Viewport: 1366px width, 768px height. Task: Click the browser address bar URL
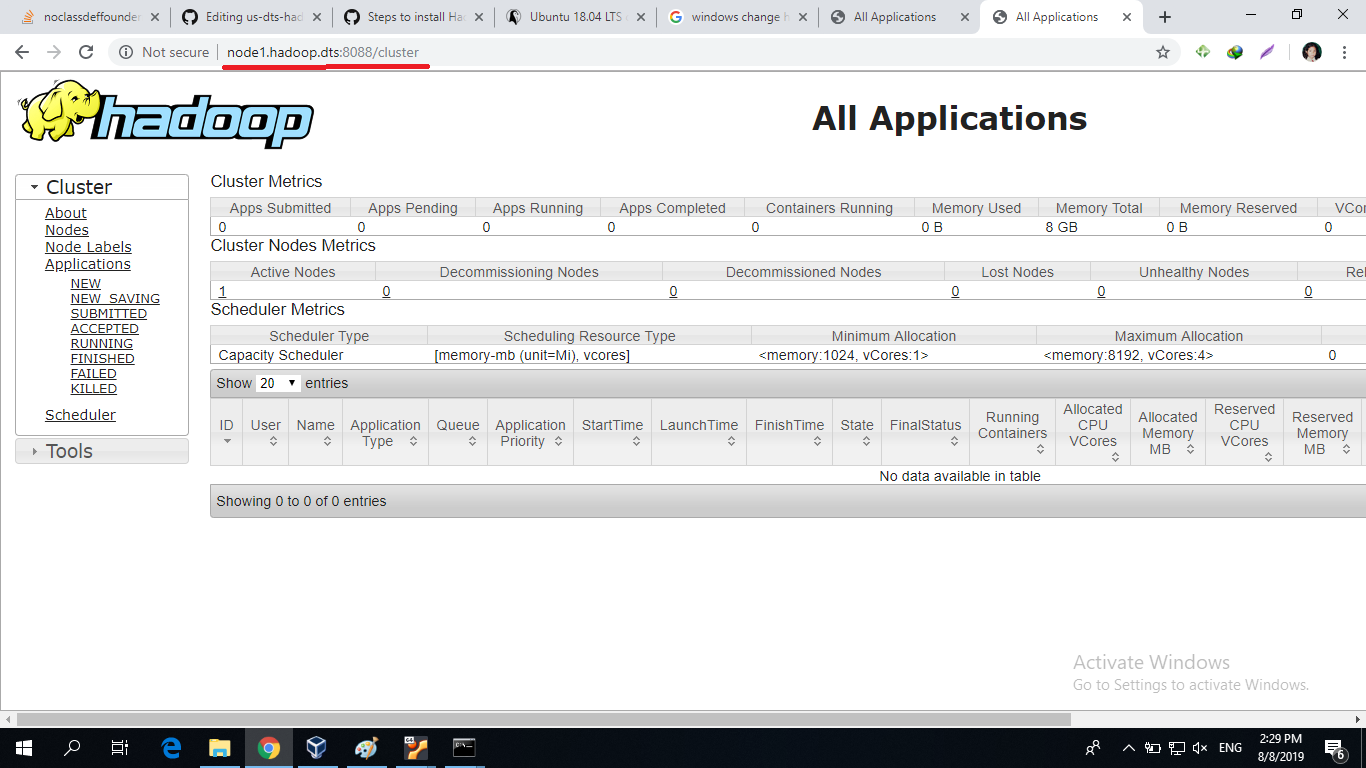pos(322,52)
